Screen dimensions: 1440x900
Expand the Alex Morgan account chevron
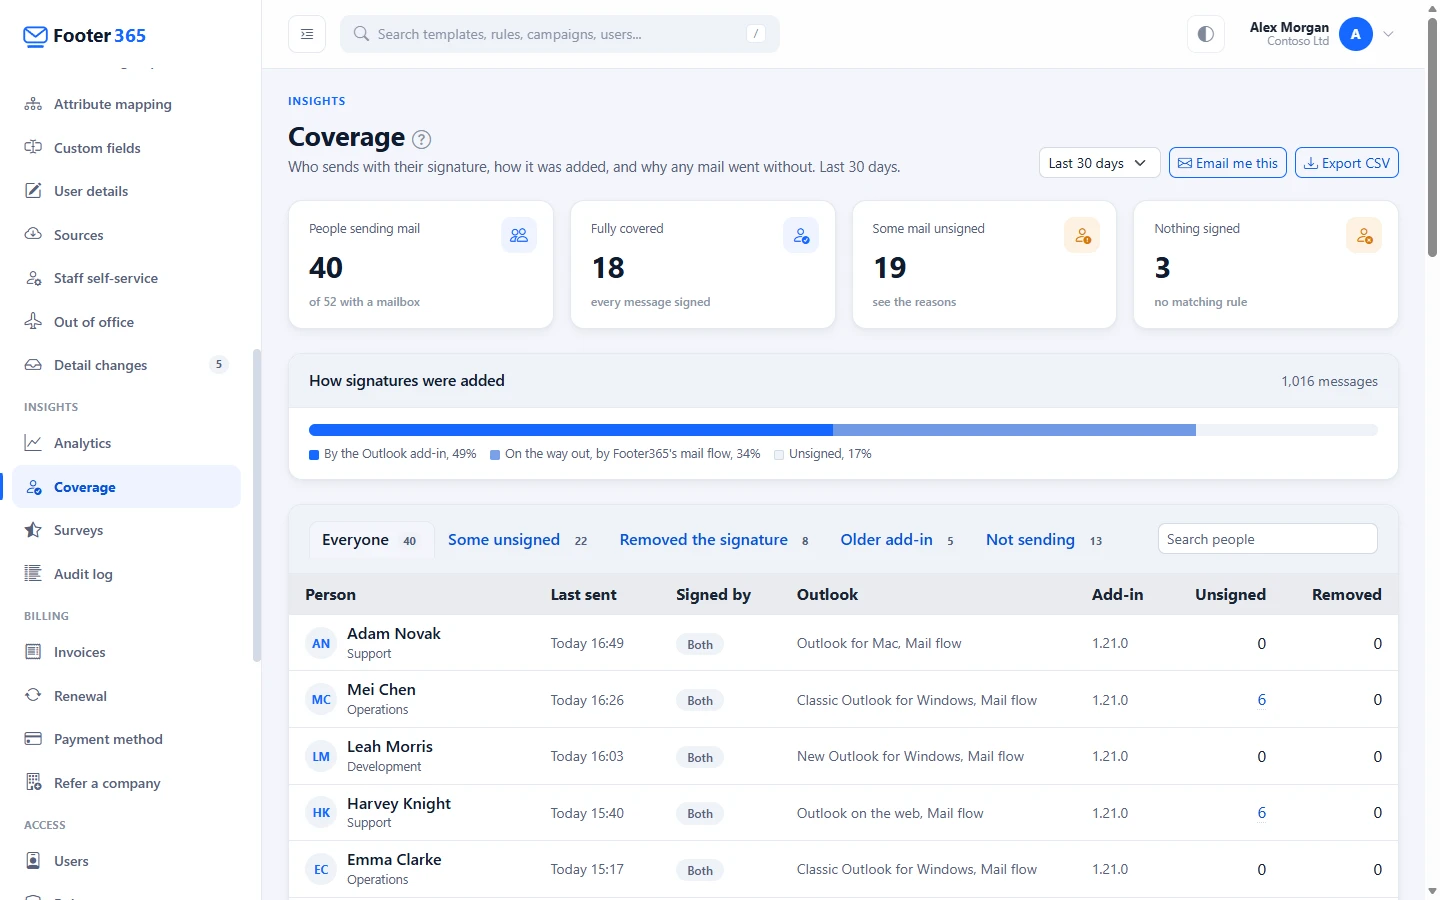(1389, 34)
